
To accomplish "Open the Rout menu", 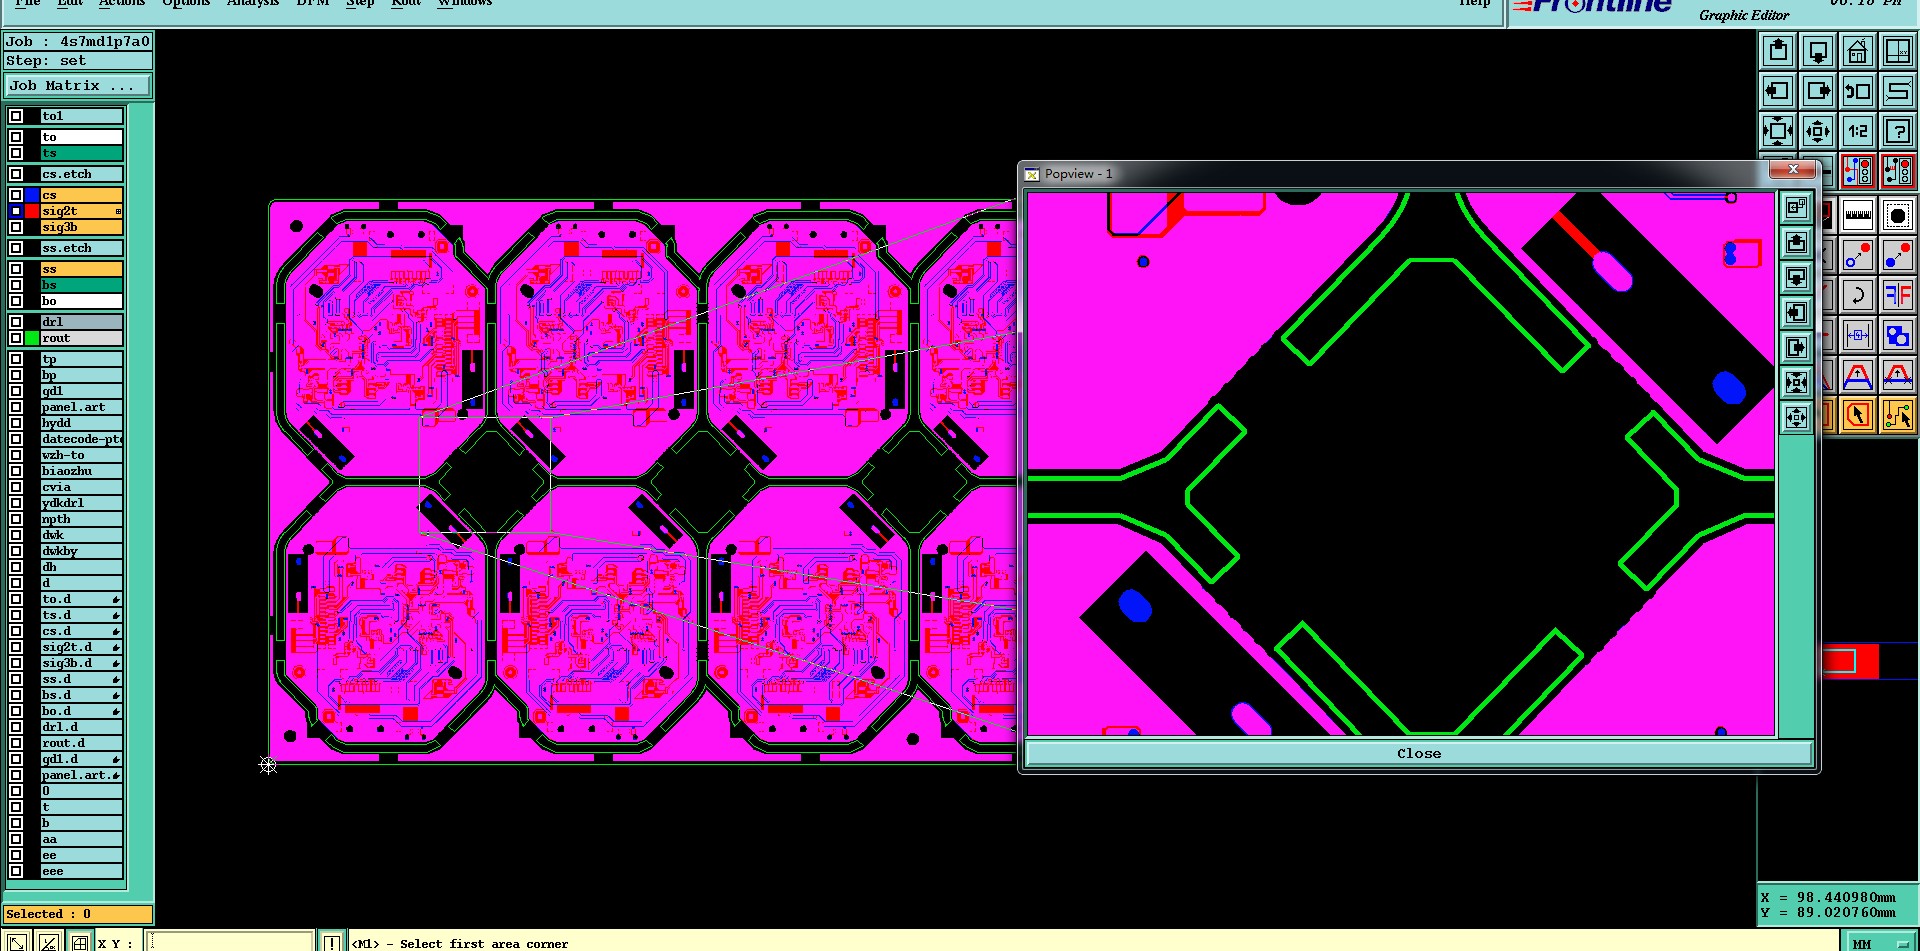I will (x=406, y=3).
